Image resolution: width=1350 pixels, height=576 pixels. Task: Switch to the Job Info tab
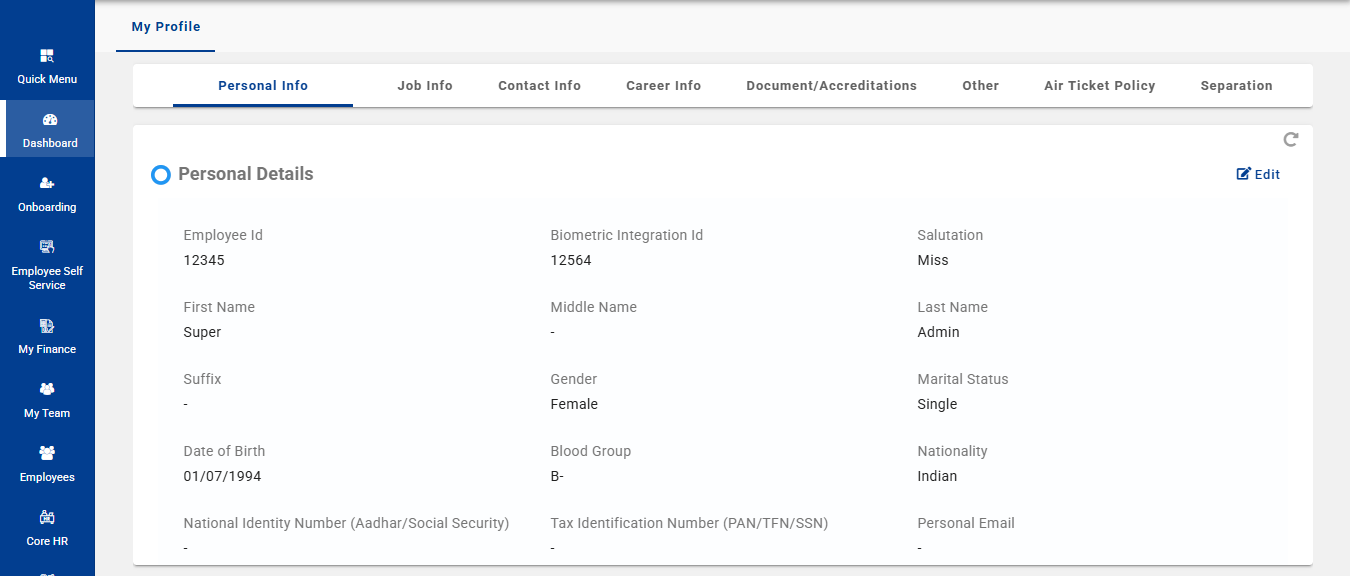tap(425, 86)
